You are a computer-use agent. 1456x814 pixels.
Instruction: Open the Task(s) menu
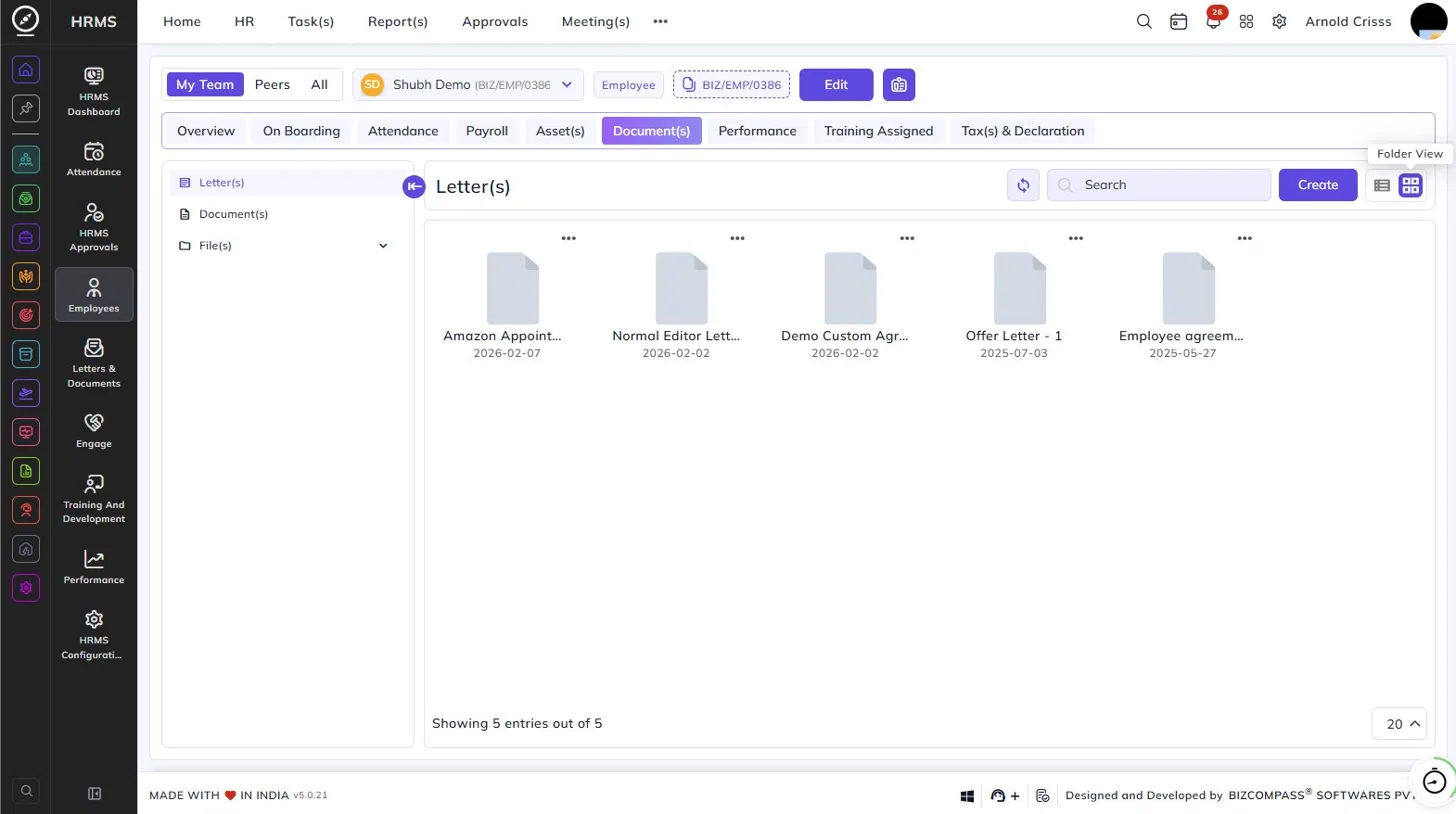tap(311, 21)
